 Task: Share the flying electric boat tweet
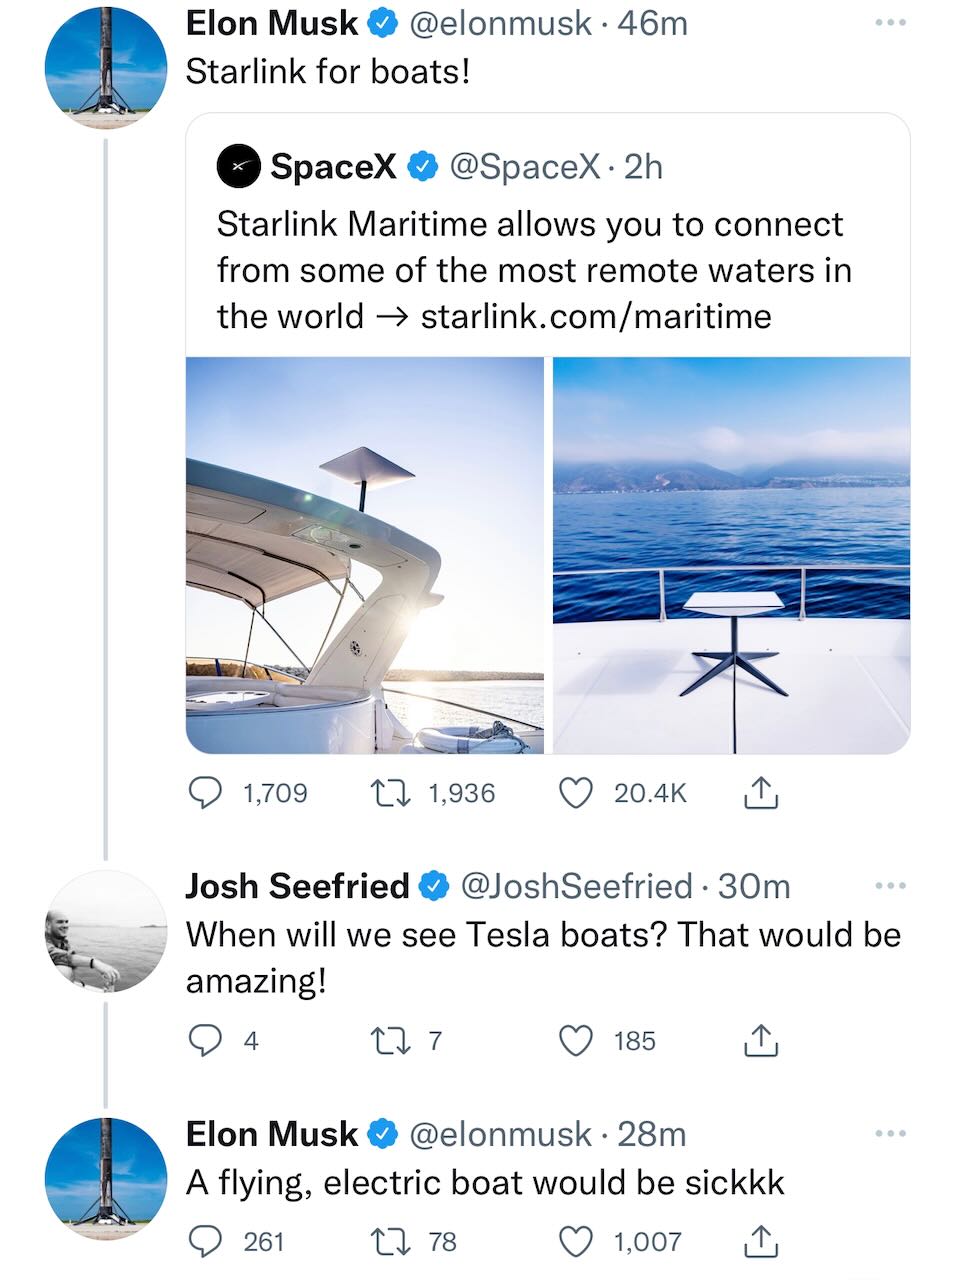(760, 1241)
